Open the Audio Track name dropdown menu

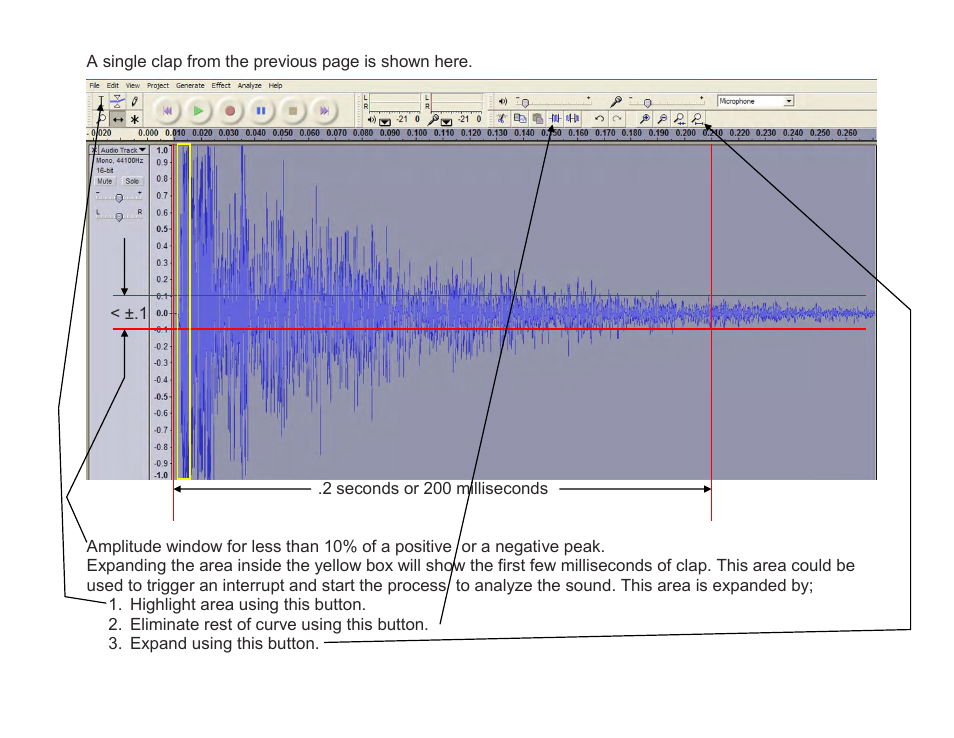(x=124, y=150)
